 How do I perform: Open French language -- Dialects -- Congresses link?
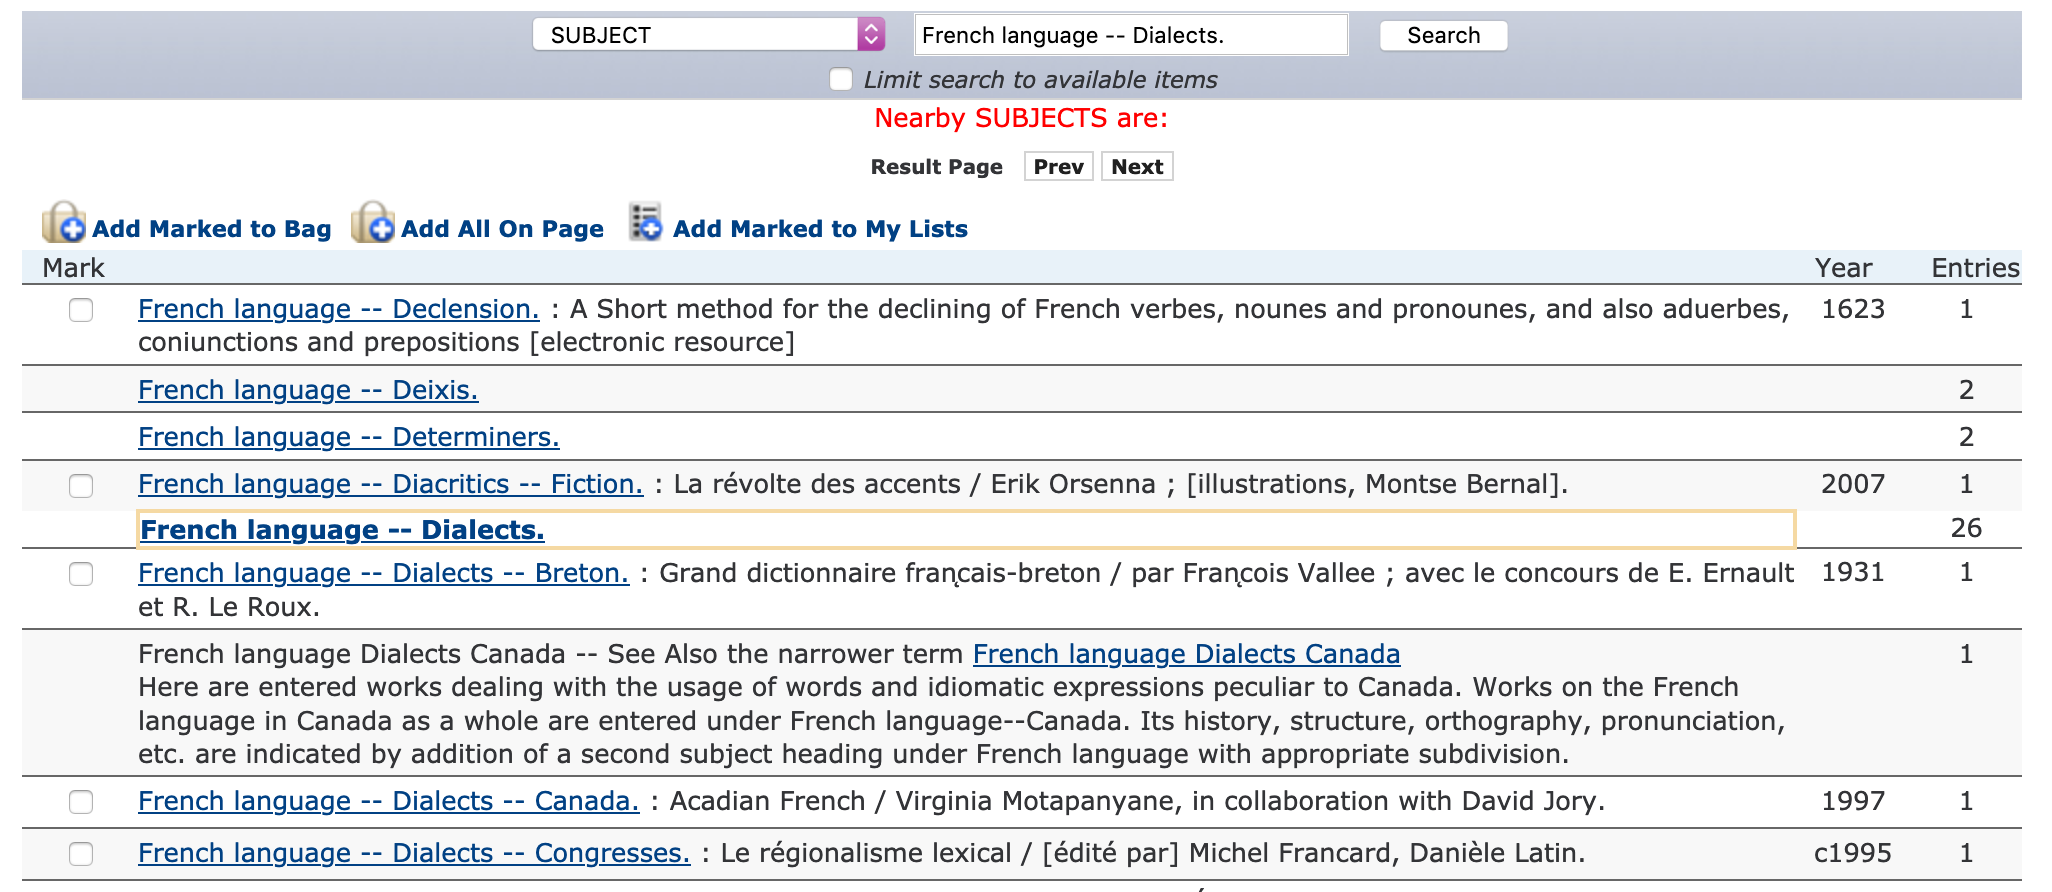pos(414,853)
